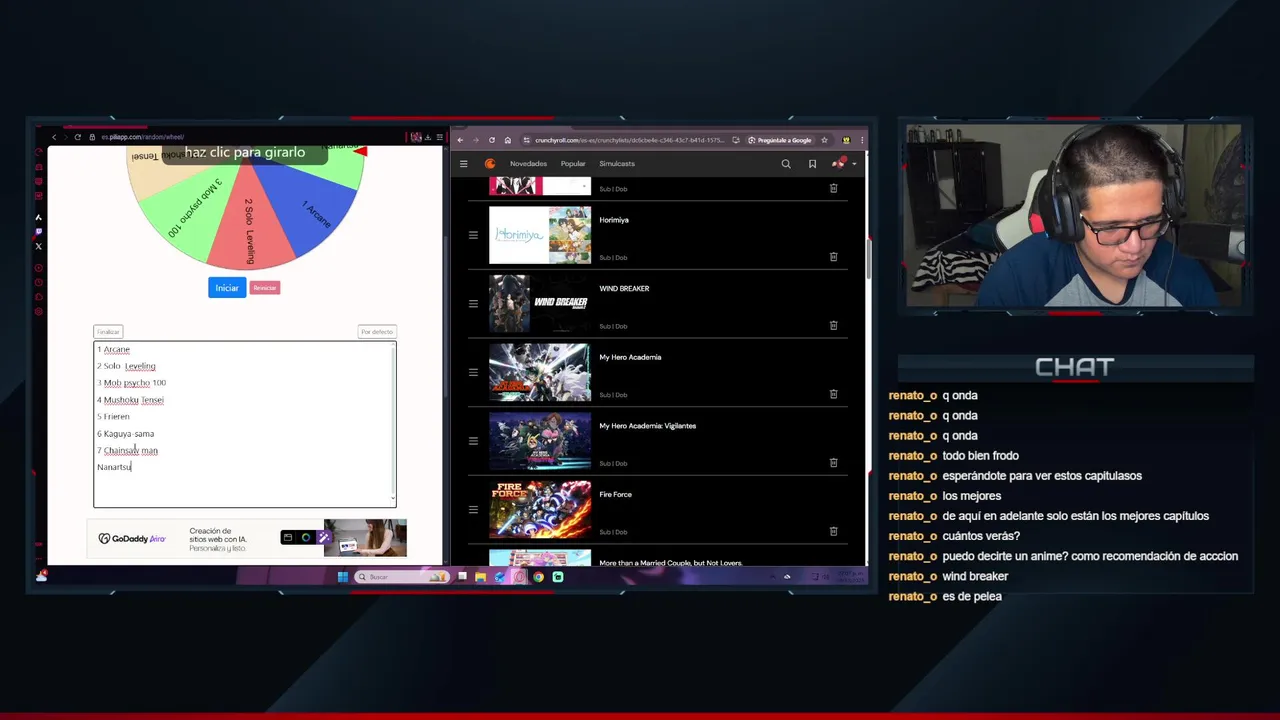Viewport: 1280px width, 720px height.
Task: Click the trash icon of the topmost list item
Action: [833, 188]
